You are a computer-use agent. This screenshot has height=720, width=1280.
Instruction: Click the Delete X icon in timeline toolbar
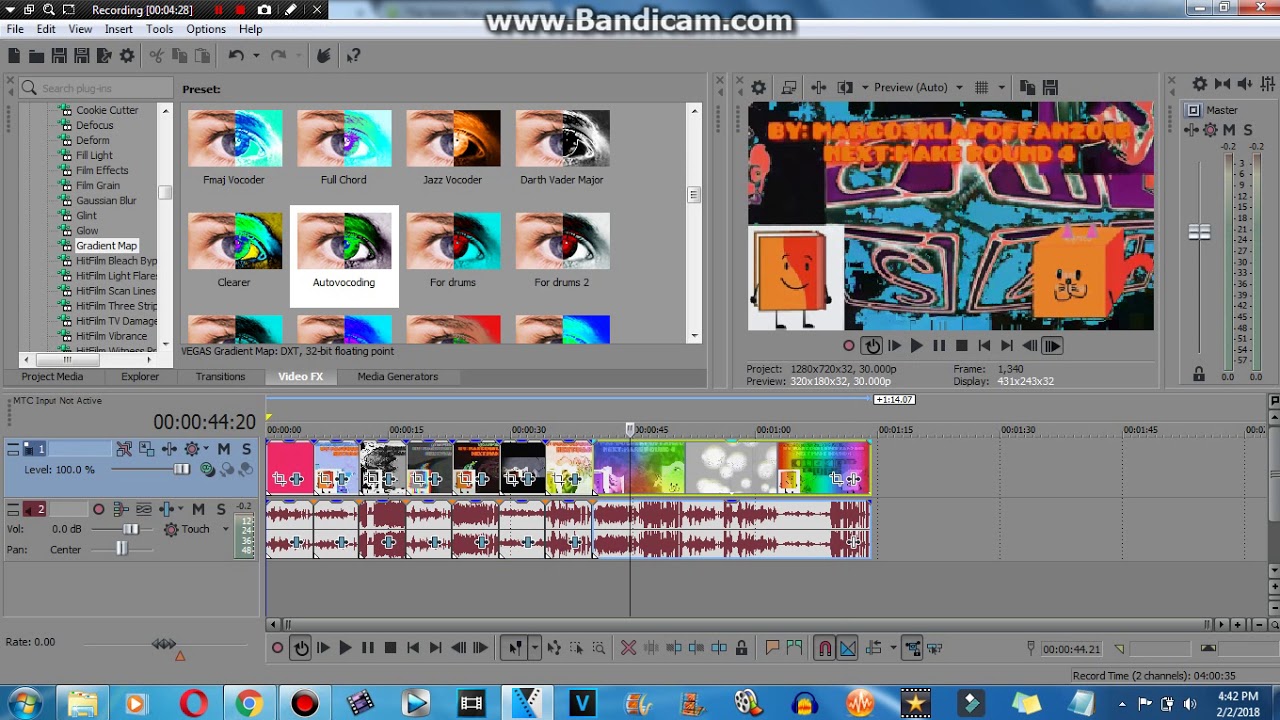pos(628,648)
